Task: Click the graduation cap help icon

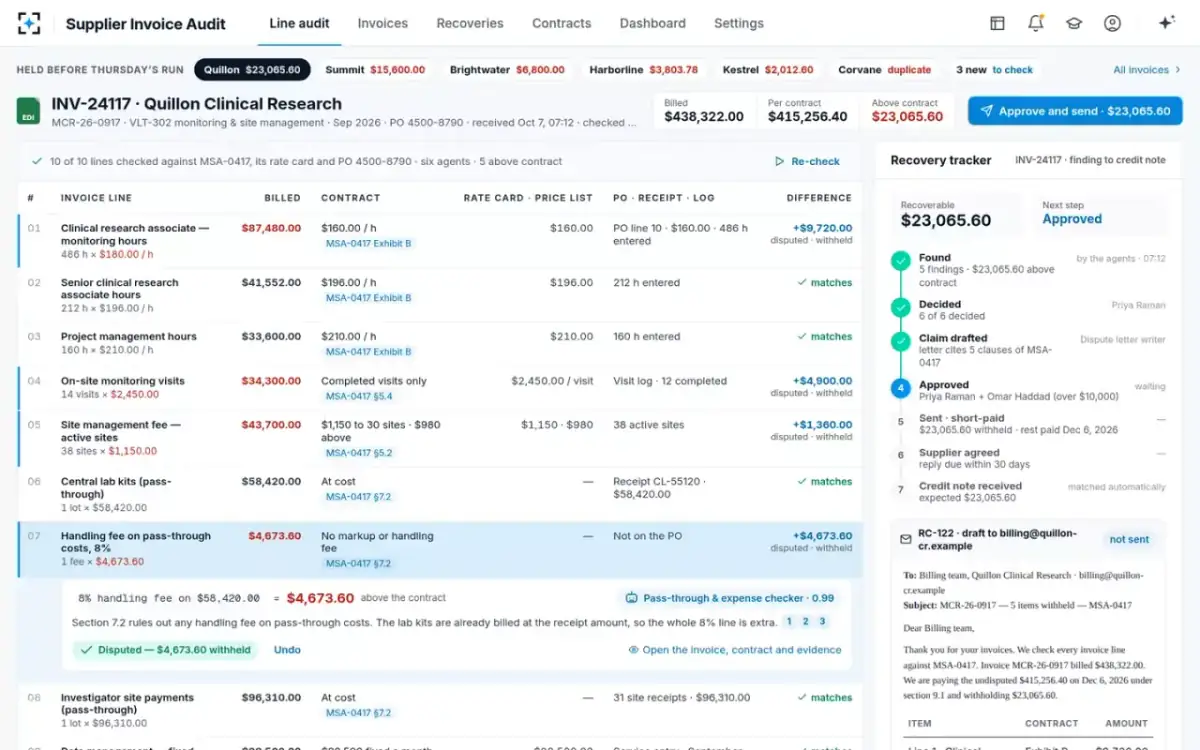Action: click(1074, 23)
